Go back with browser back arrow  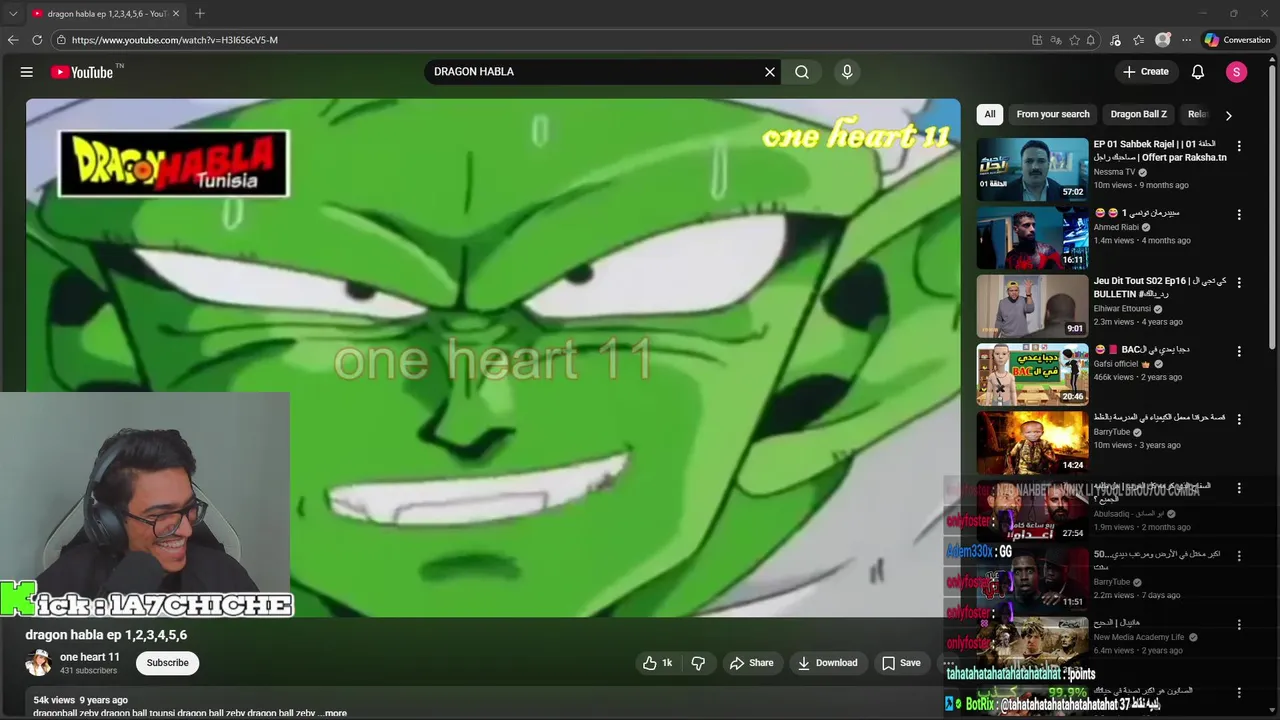pyautogui.click(x=13, y=40)
